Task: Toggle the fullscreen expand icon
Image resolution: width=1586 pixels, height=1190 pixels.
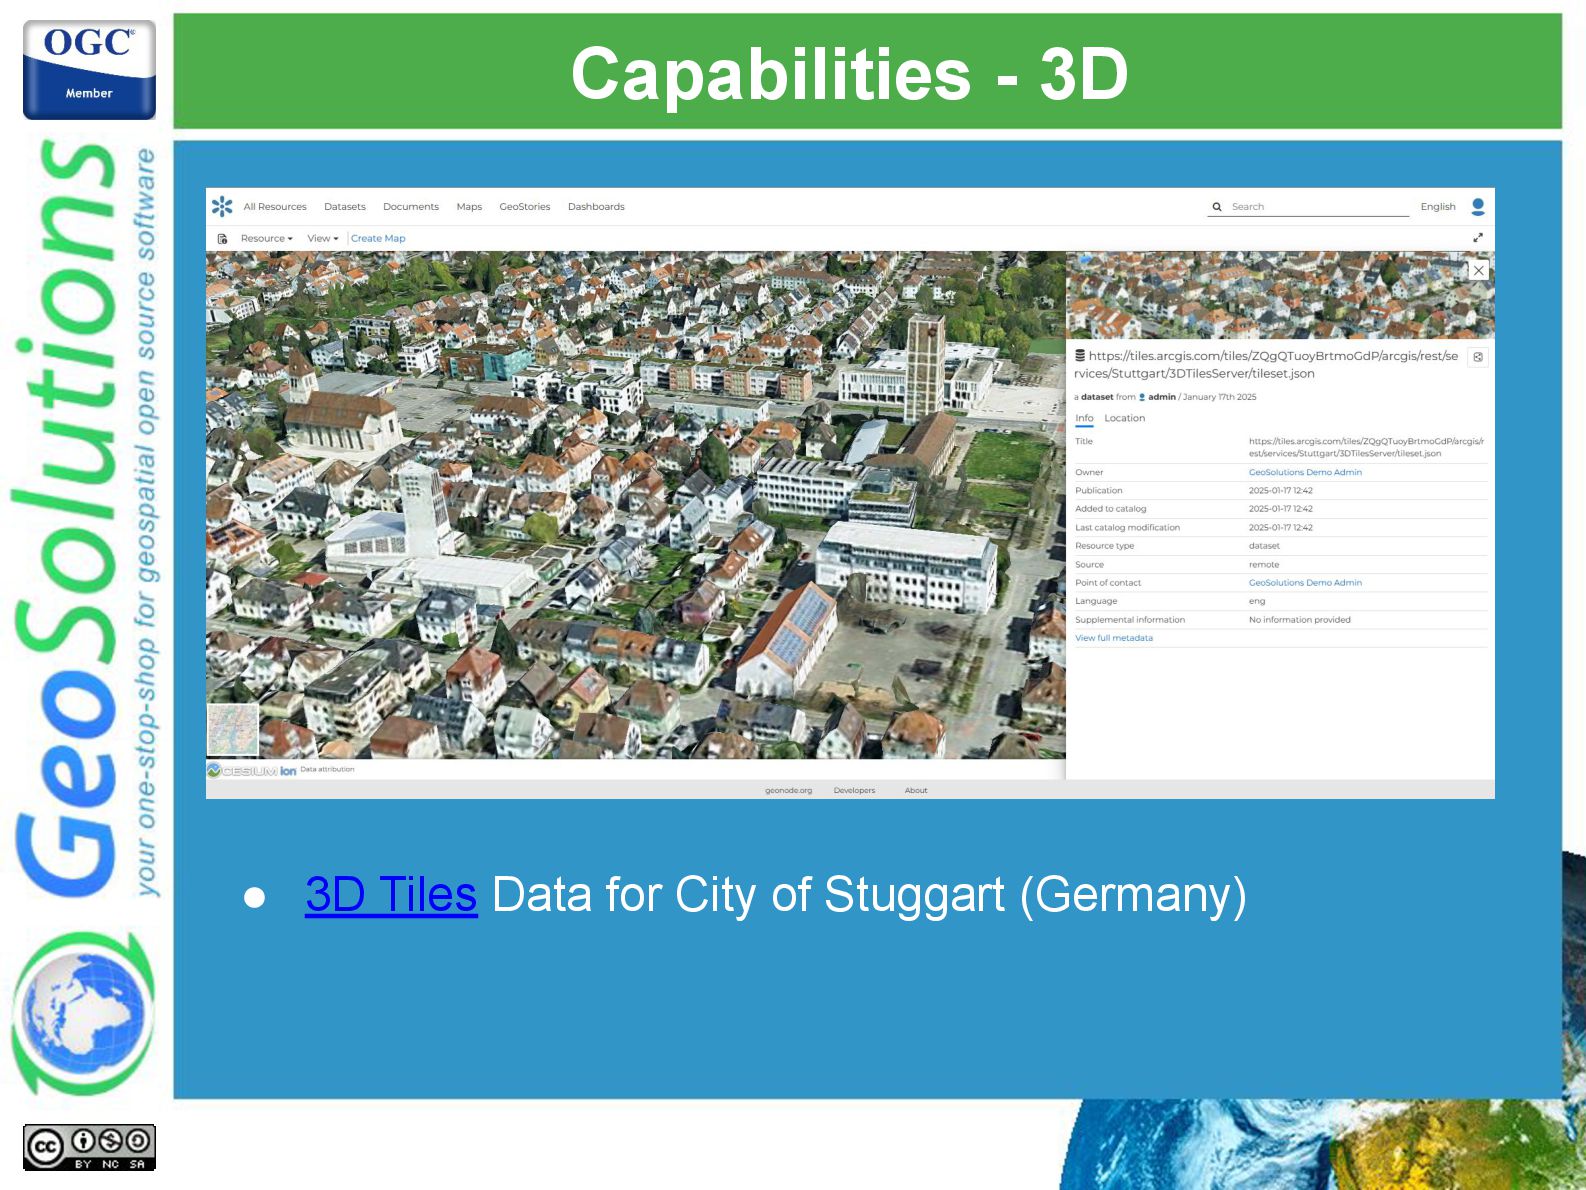Action: (1478, 238)
